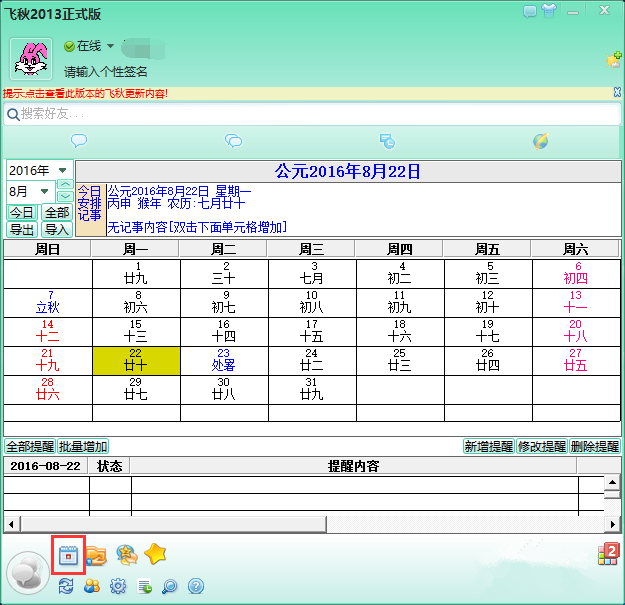This screenshot has height=605, width=625.
Task: Click the skin shirt icon in title bar
Action: click(x=549, y=10)
